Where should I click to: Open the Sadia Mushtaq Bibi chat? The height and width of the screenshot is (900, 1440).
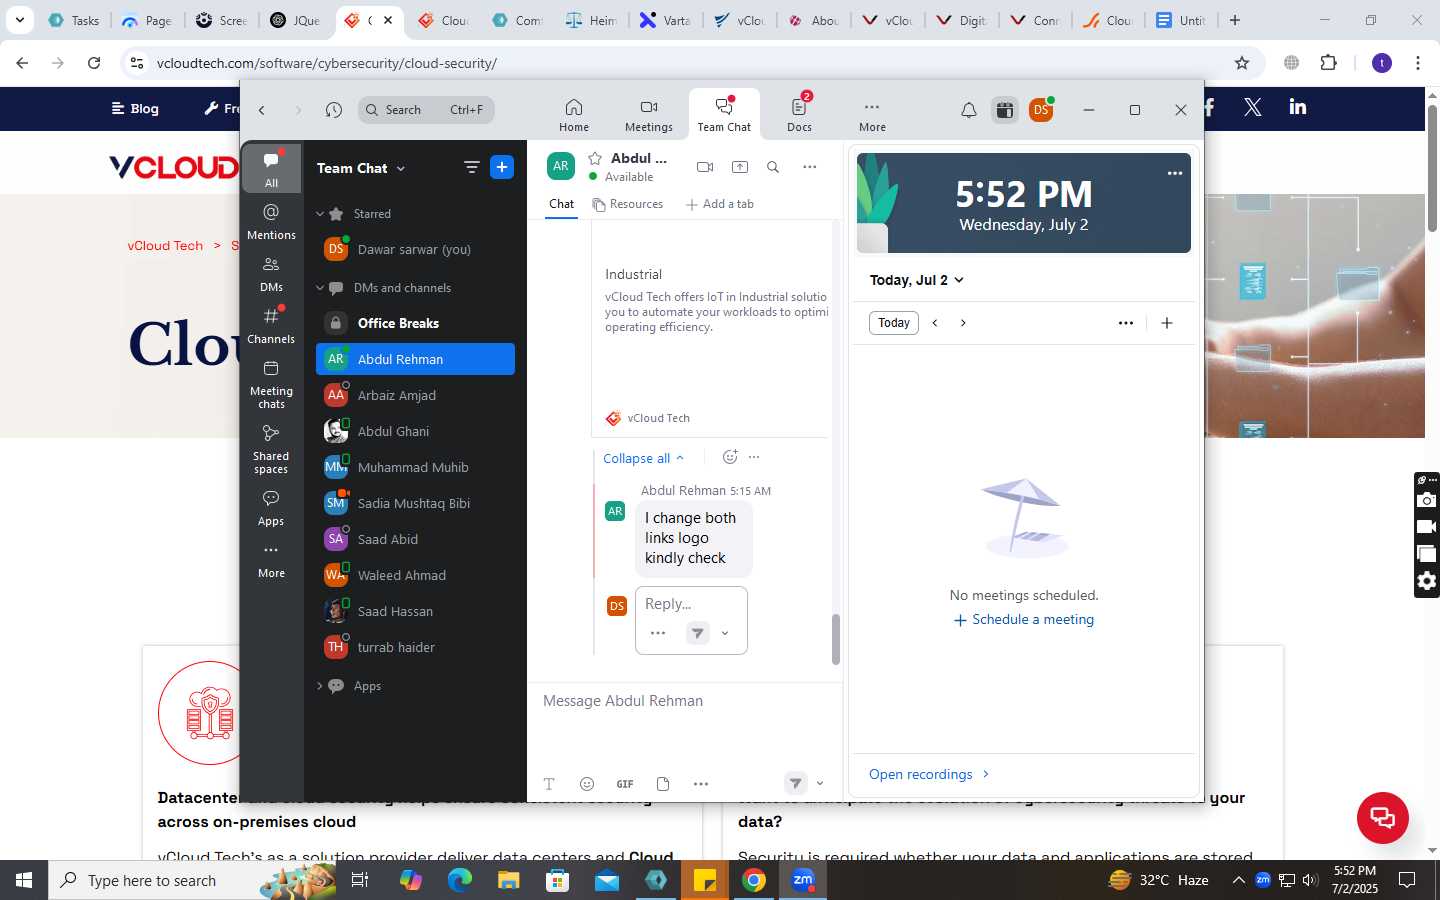click(415, 503)
